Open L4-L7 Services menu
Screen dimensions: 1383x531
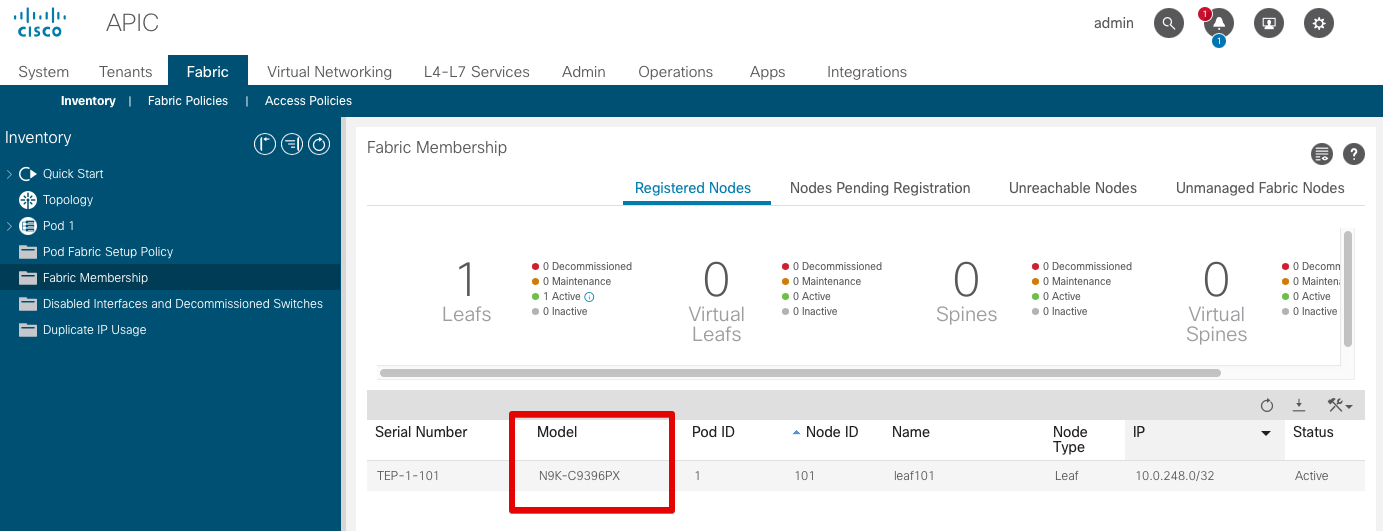[477, 72]
